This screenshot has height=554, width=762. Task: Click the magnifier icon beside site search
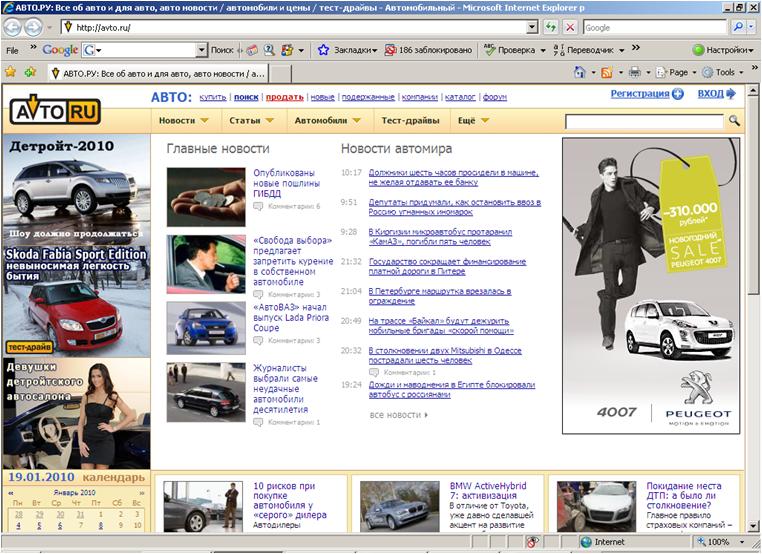(734, 121)
